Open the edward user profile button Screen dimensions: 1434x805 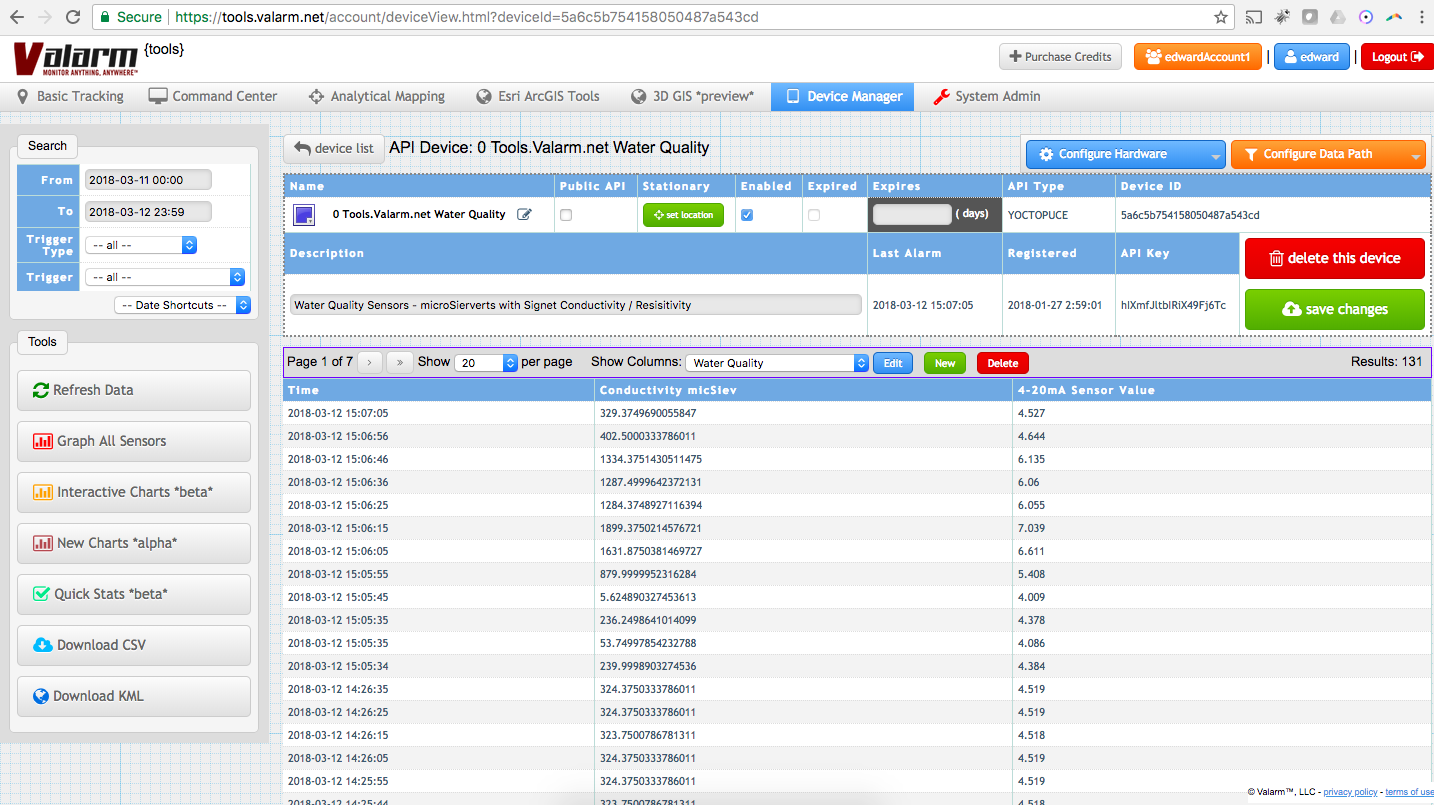coord(1312,57)
